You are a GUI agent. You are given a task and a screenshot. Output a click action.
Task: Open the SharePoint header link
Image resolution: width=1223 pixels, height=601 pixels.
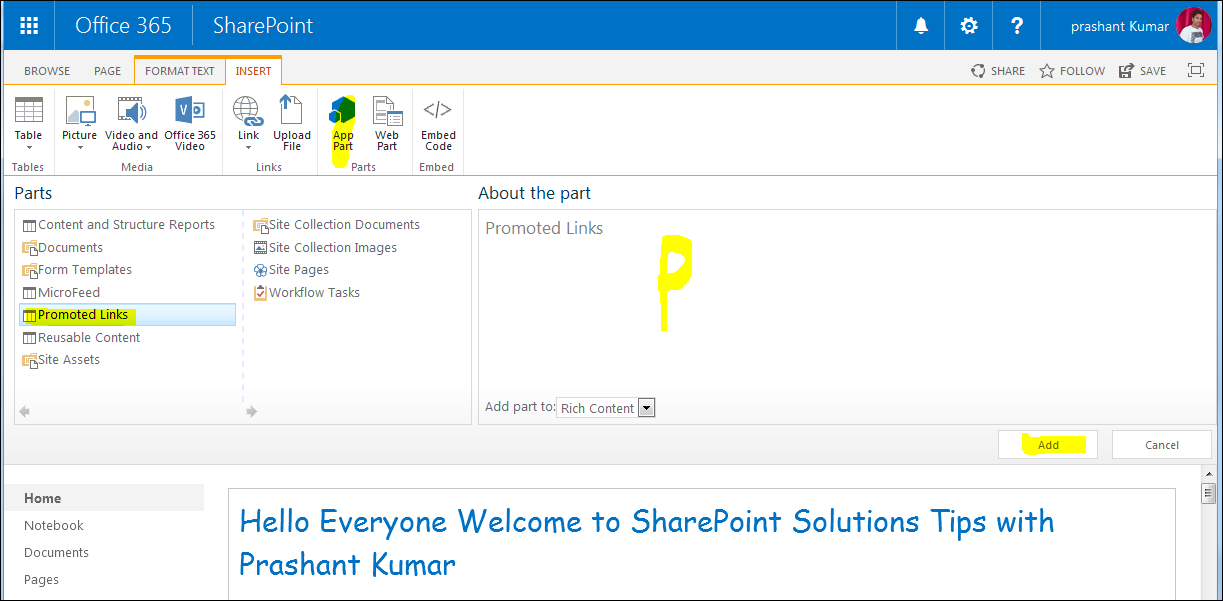pyautogui.click(x=263, y=26)
